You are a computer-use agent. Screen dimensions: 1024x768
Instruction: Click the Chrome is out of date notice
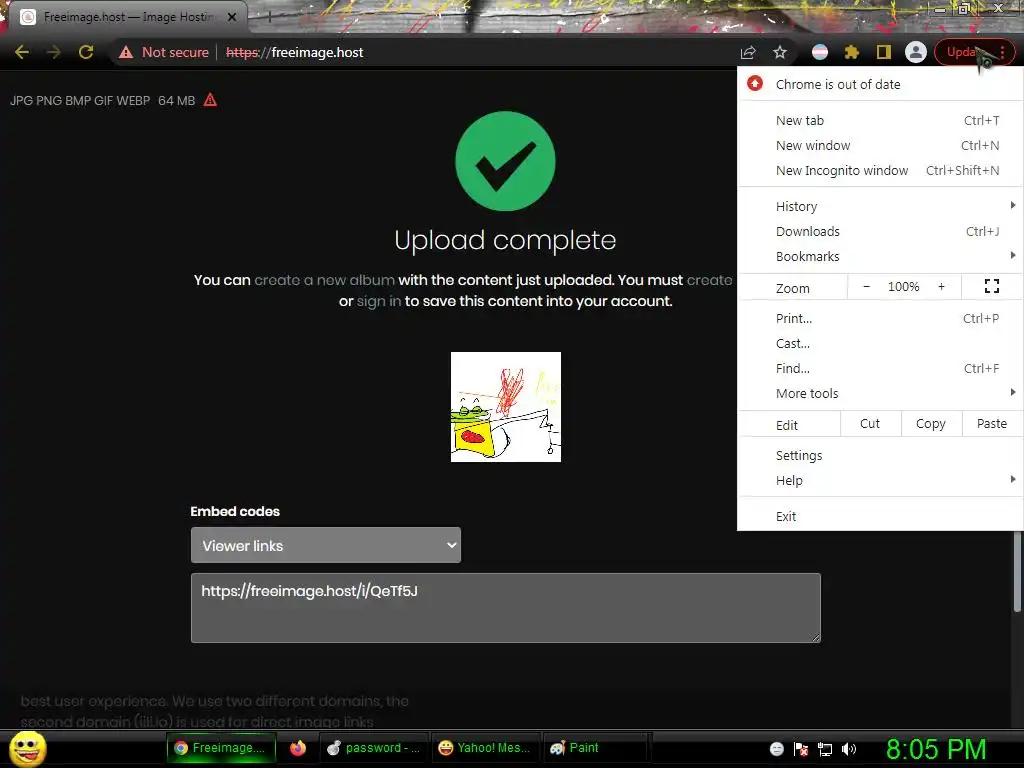click(880, 84)
